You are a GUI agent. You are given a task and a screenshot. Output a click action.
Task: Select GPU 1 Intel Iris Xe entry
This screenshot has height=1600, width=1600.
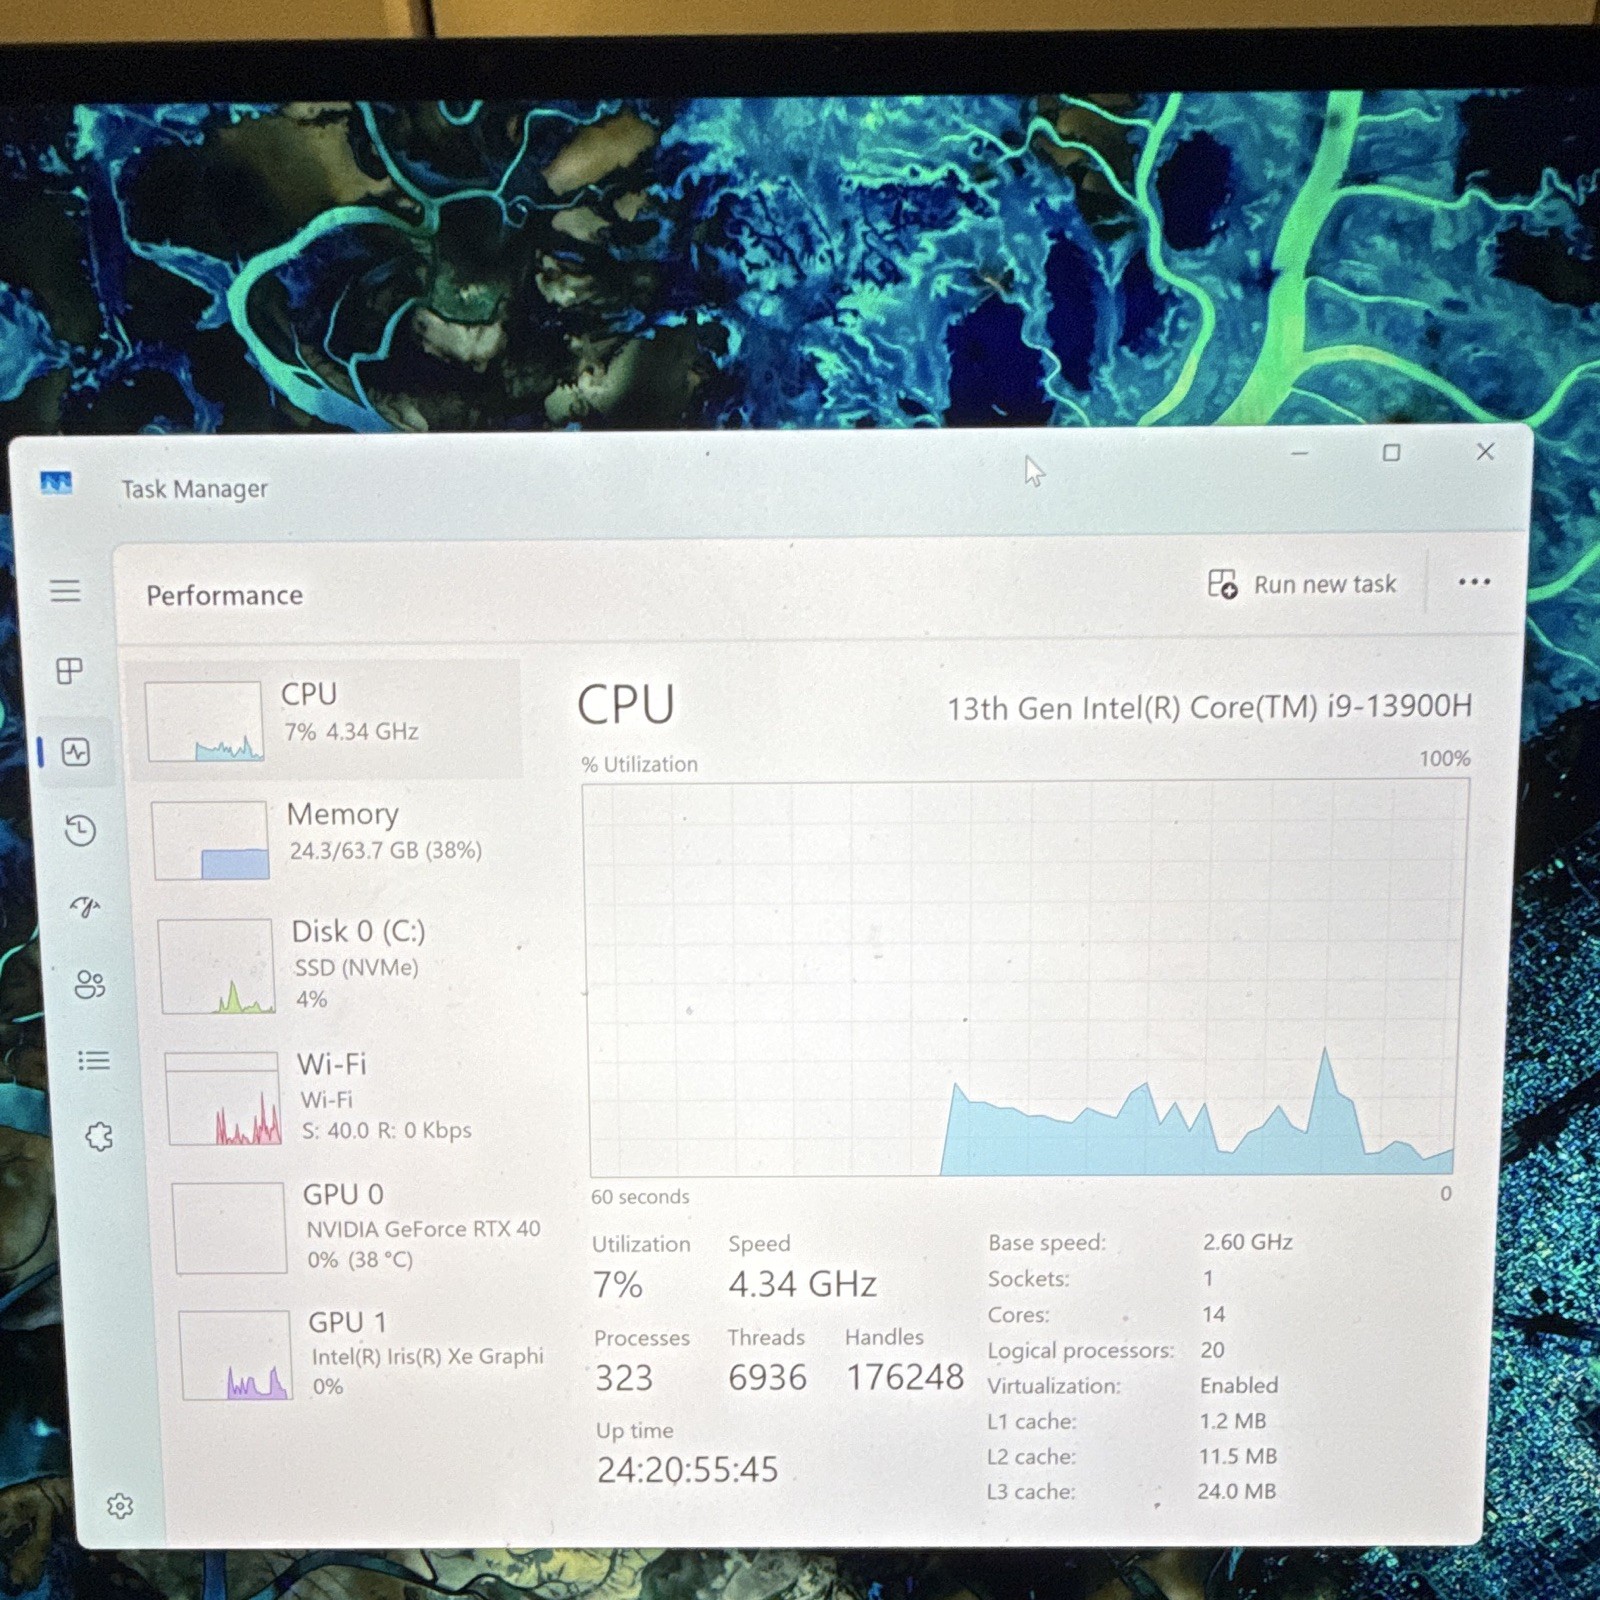(x=362, y=1353)
